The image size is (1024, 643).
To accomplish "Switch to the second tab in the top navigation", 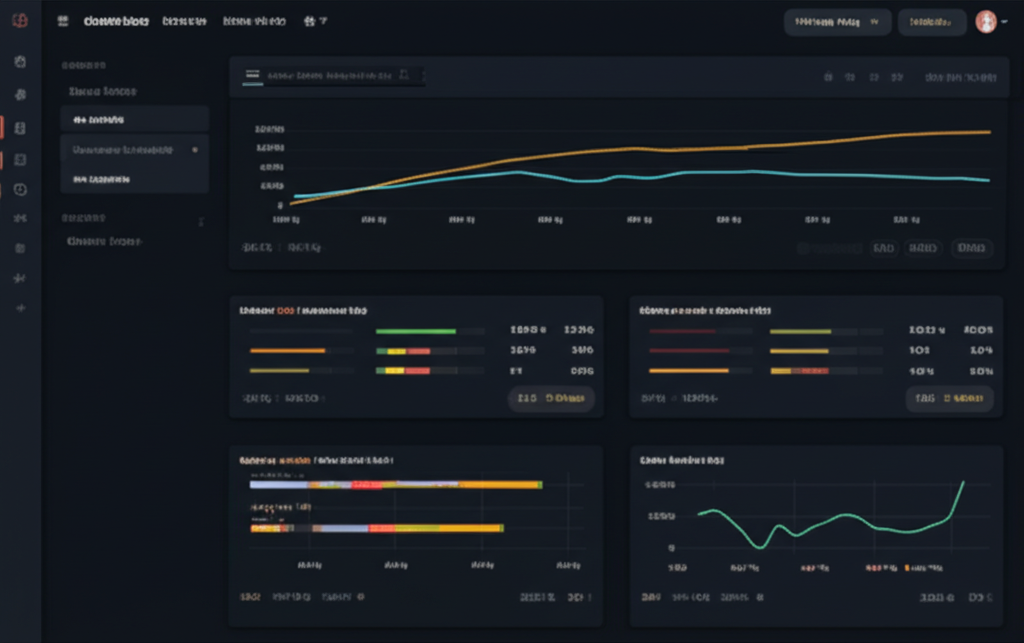I will [x=185, y=21].
